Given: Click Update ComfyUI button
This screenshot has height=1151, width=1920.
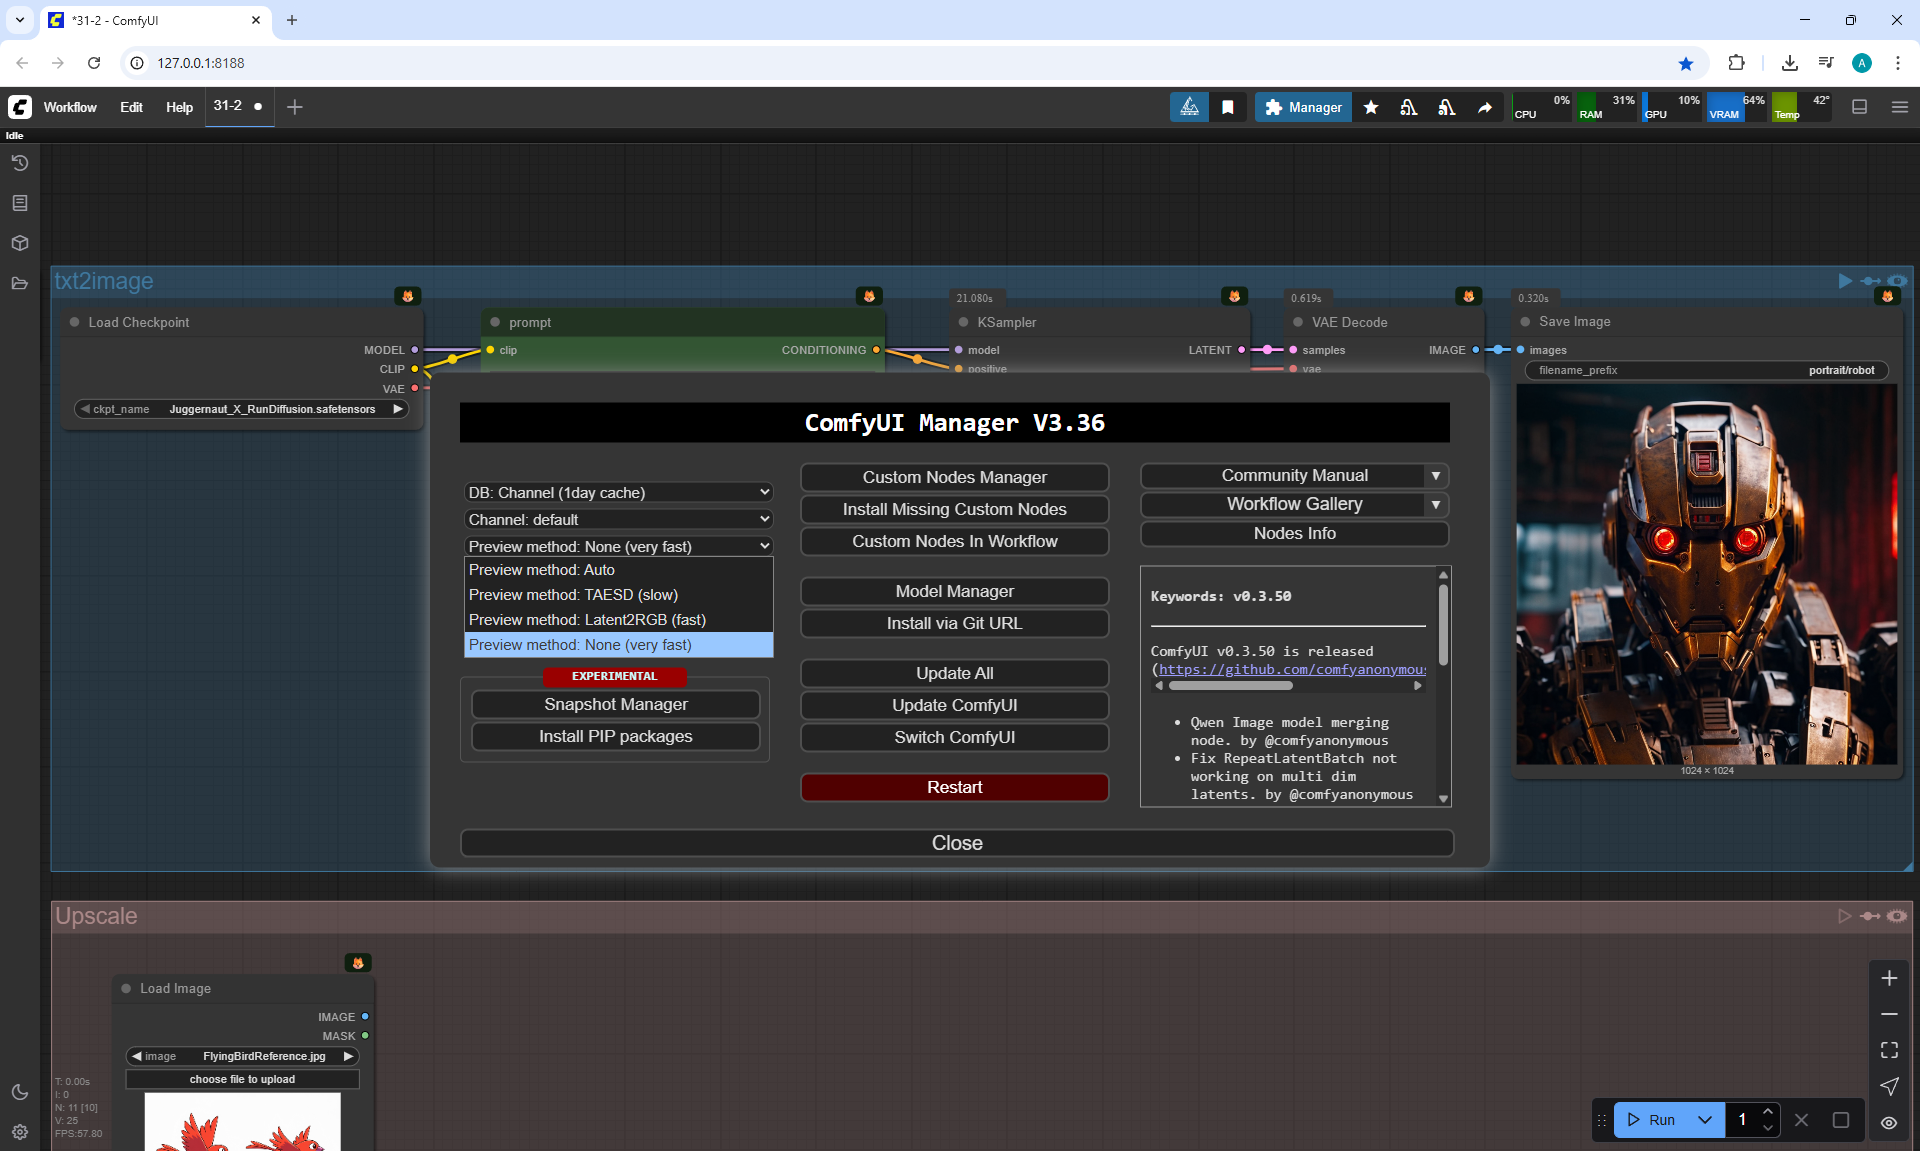Looking at the screenshot, I should tap(954, 706).
